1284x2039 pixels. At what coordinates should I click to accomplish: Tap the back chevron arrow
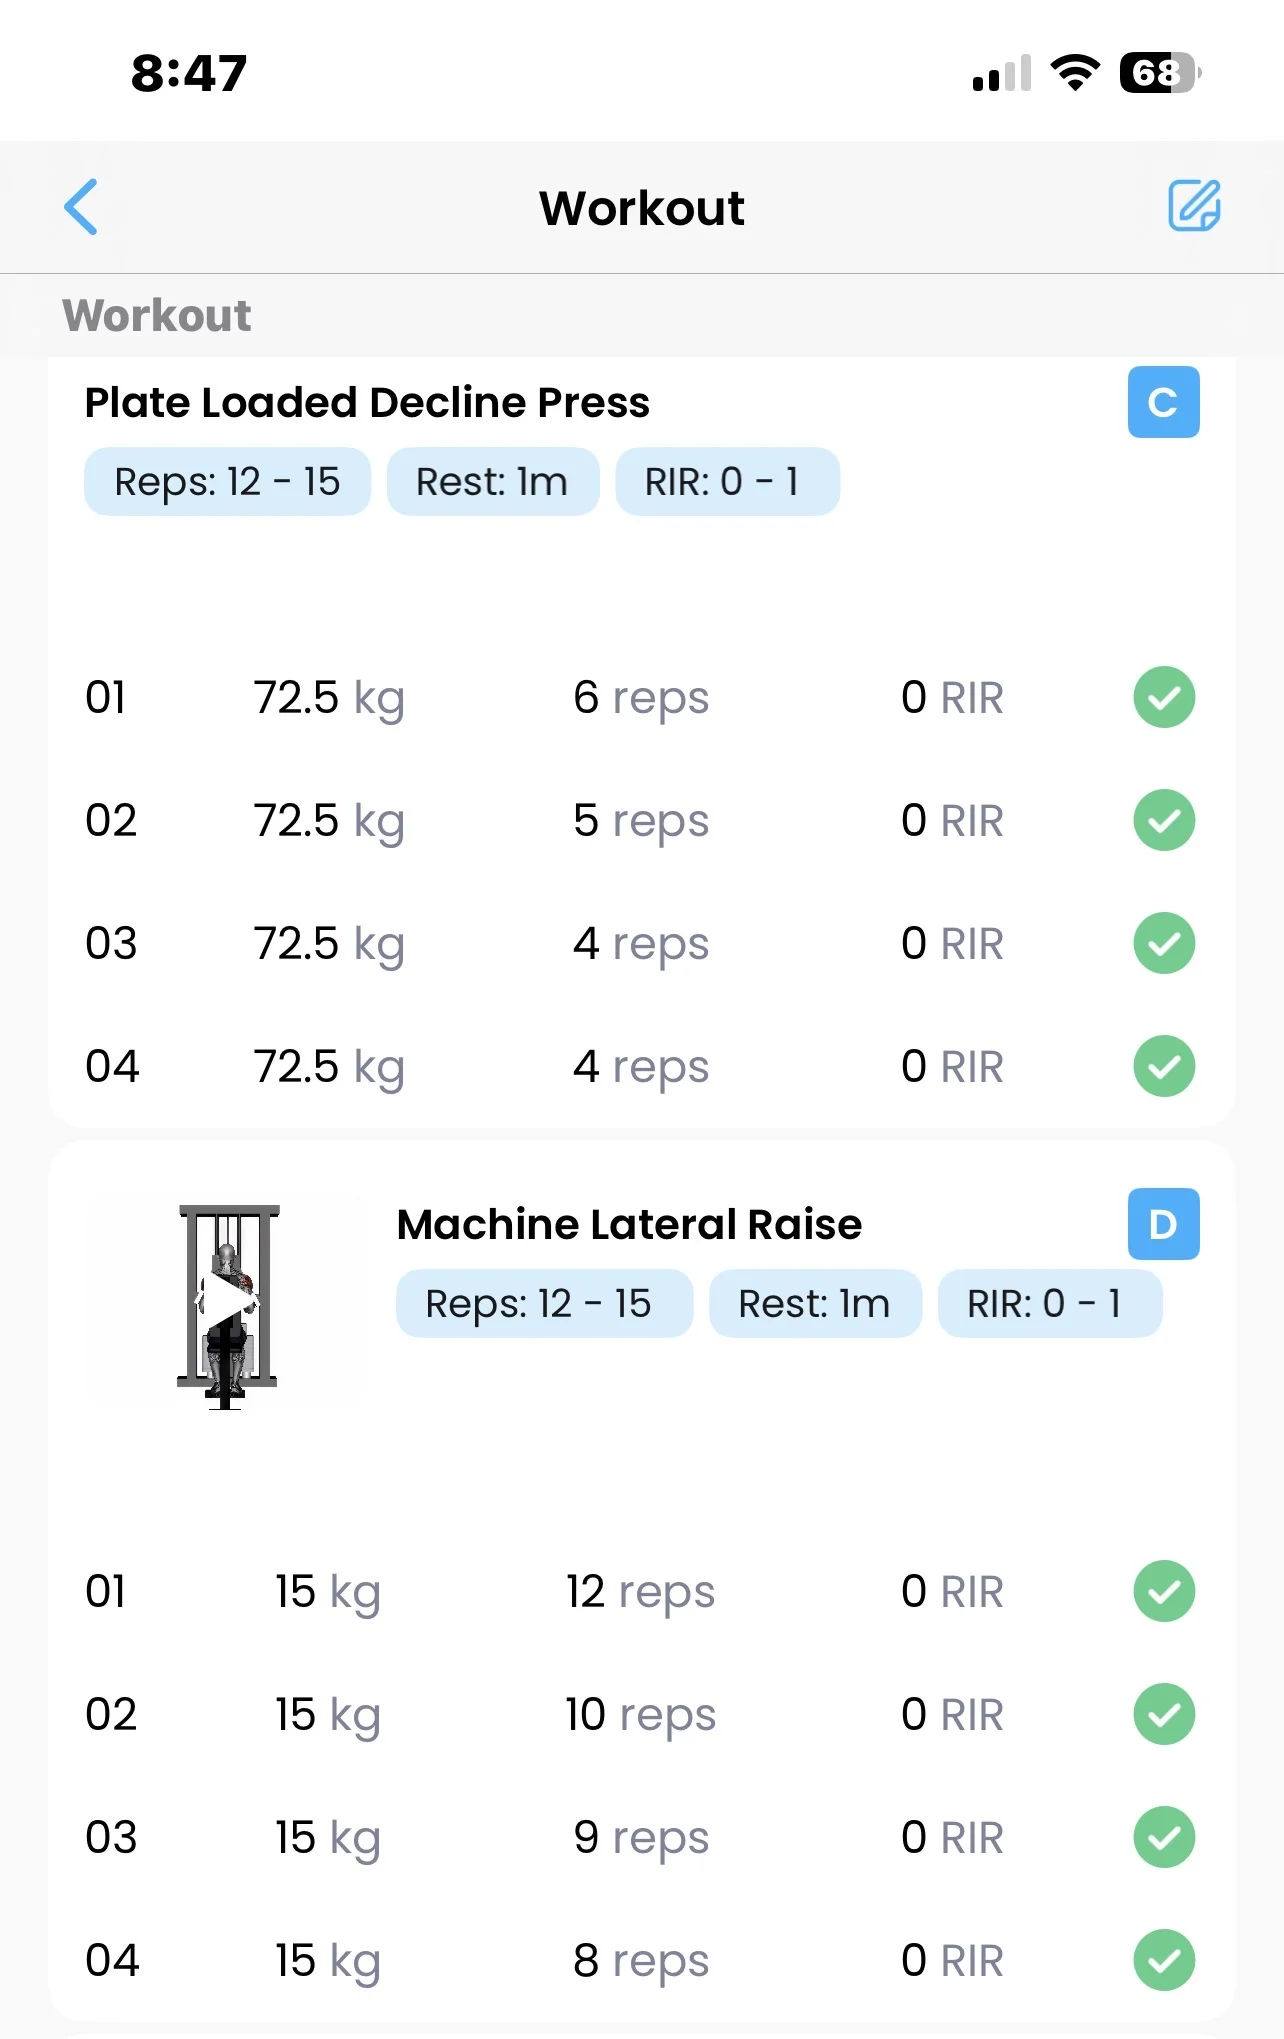click(x=81, y=207)
